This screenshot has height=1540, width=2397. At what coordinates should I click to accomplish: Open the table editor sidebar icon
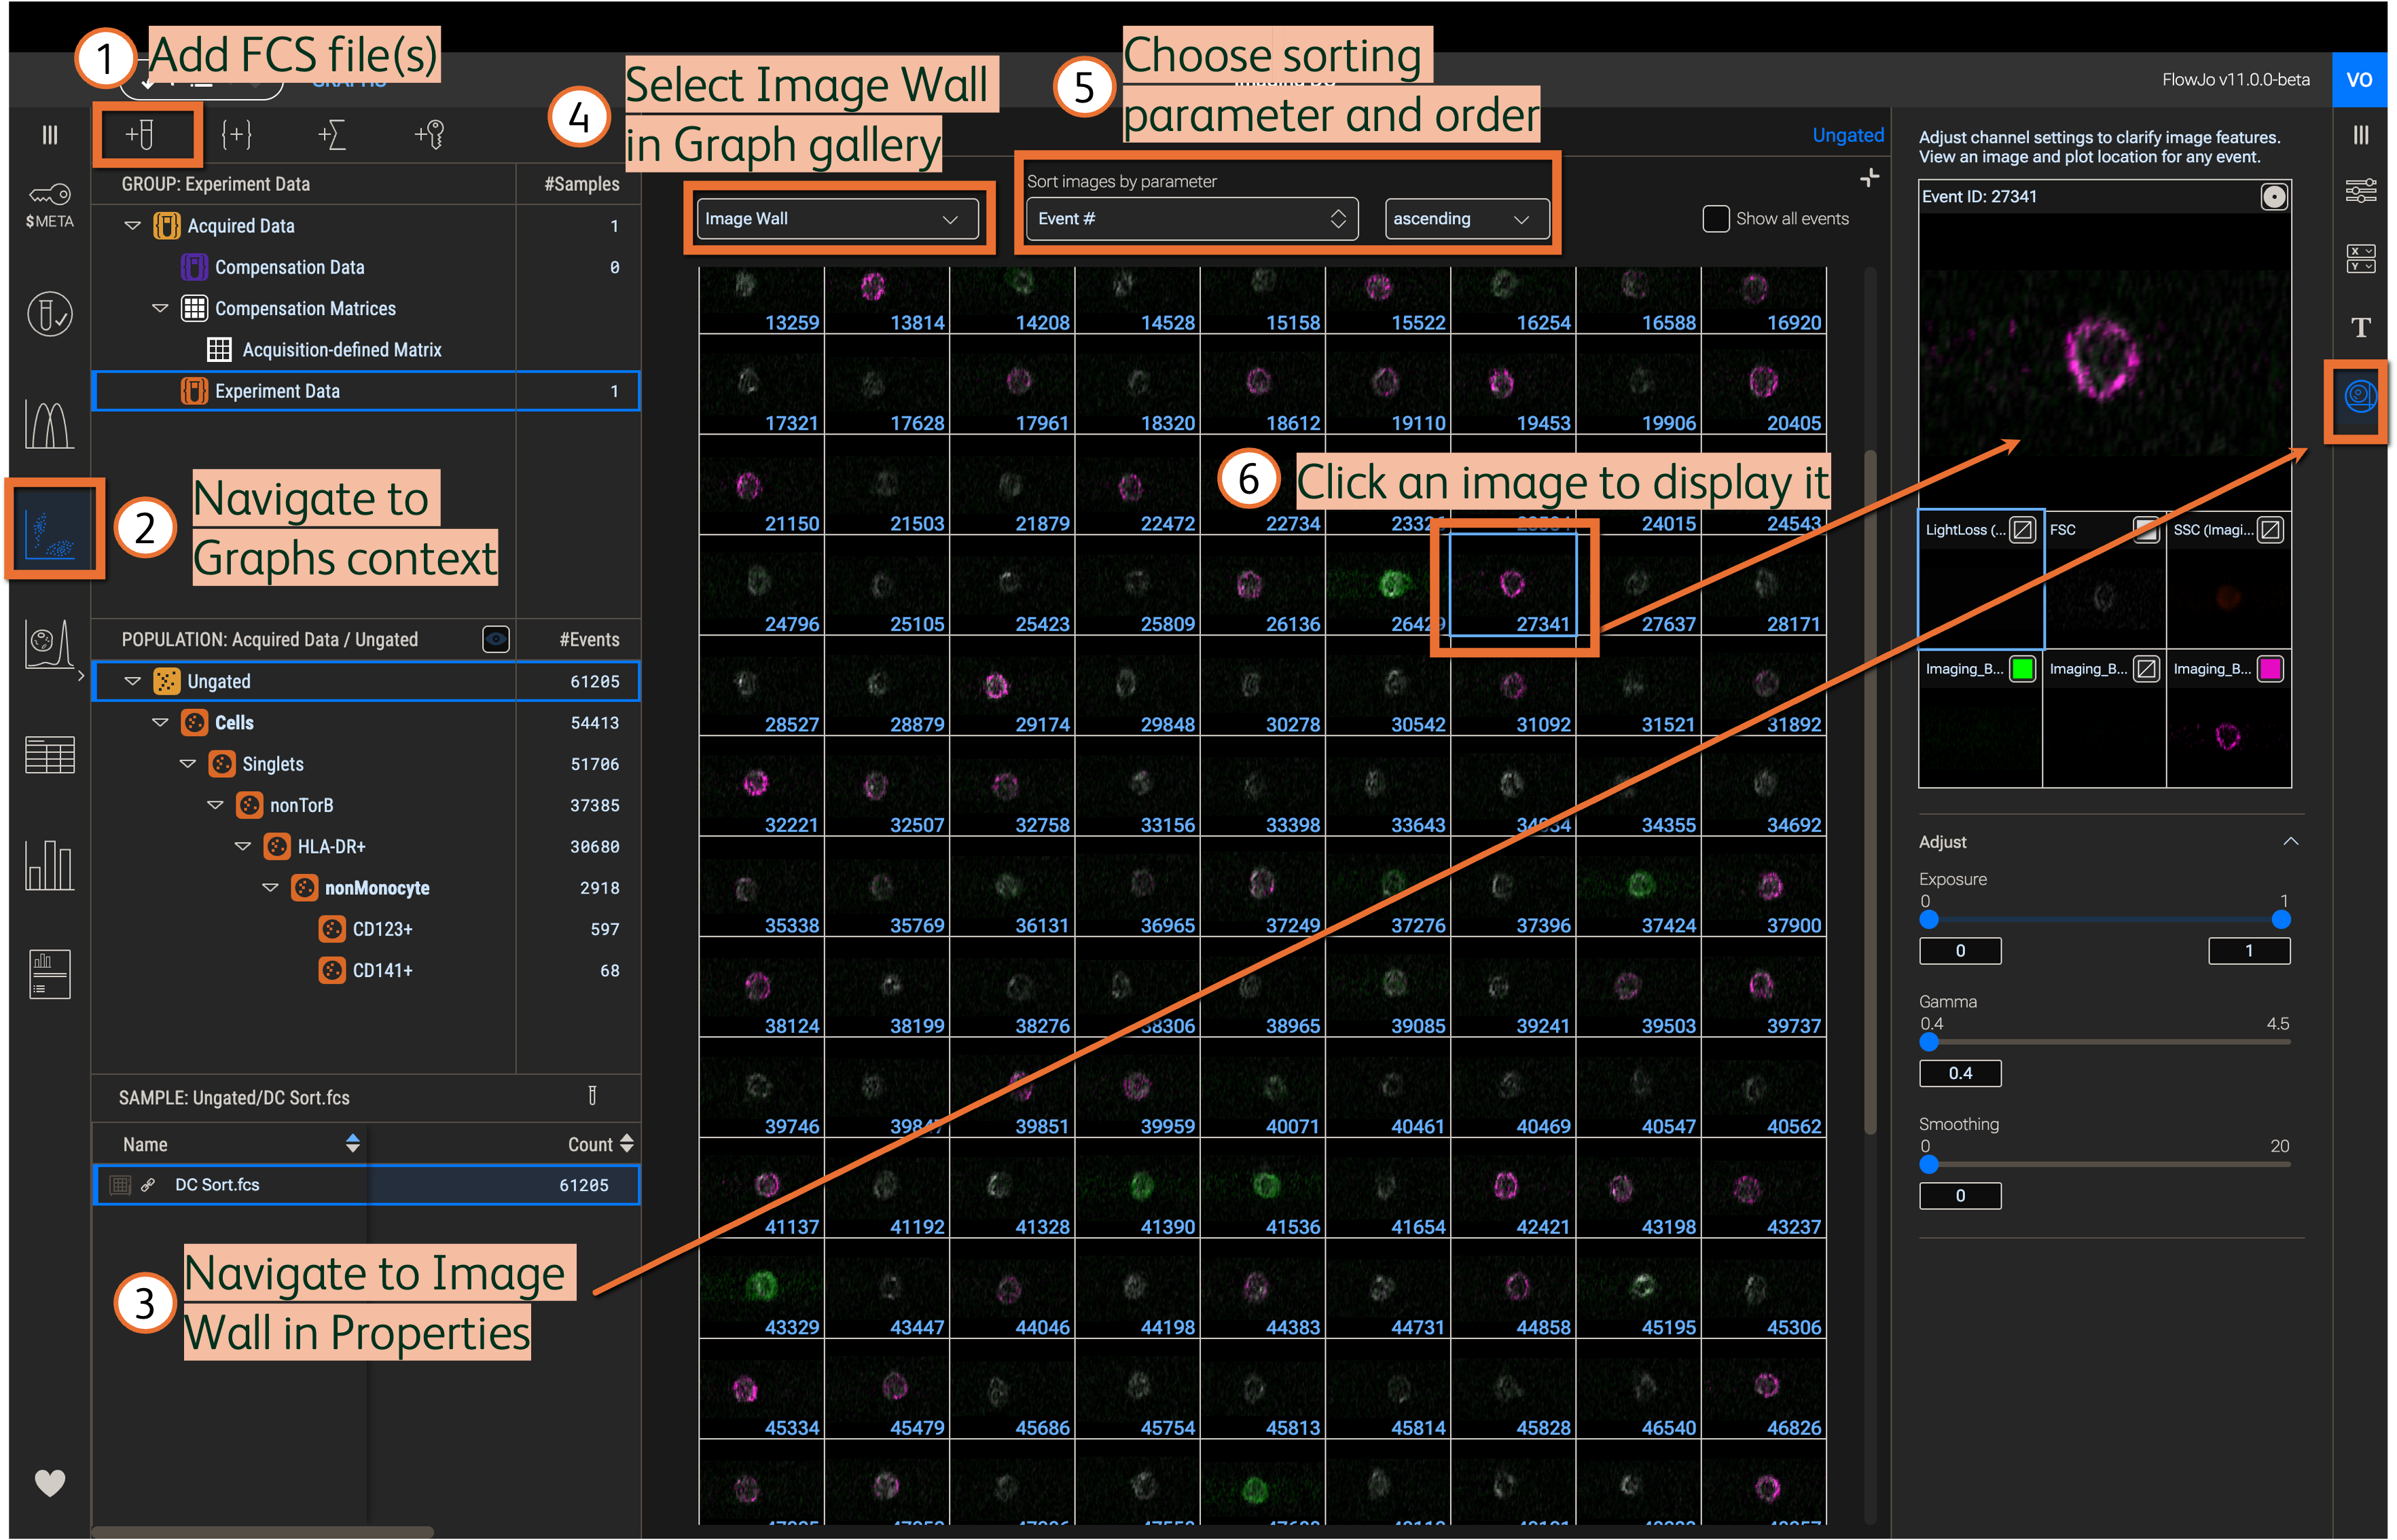click(49, 755)
